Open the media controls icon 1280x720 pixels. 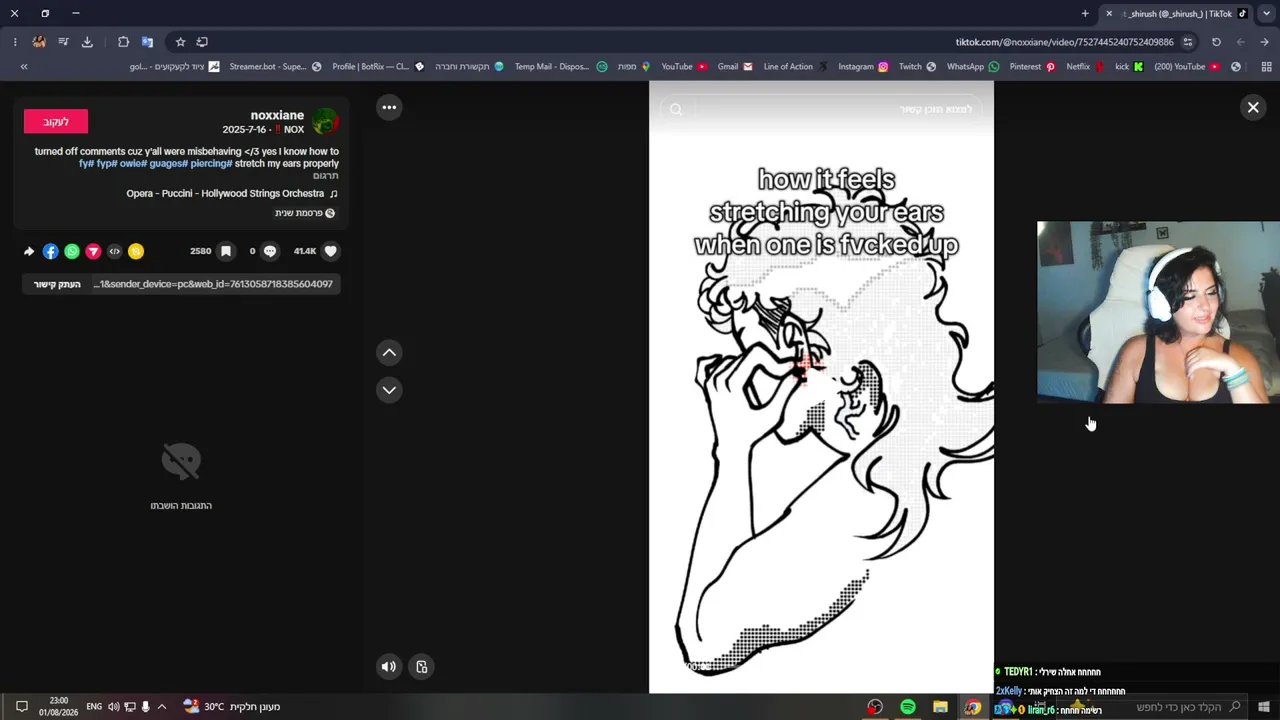point(63,42)
